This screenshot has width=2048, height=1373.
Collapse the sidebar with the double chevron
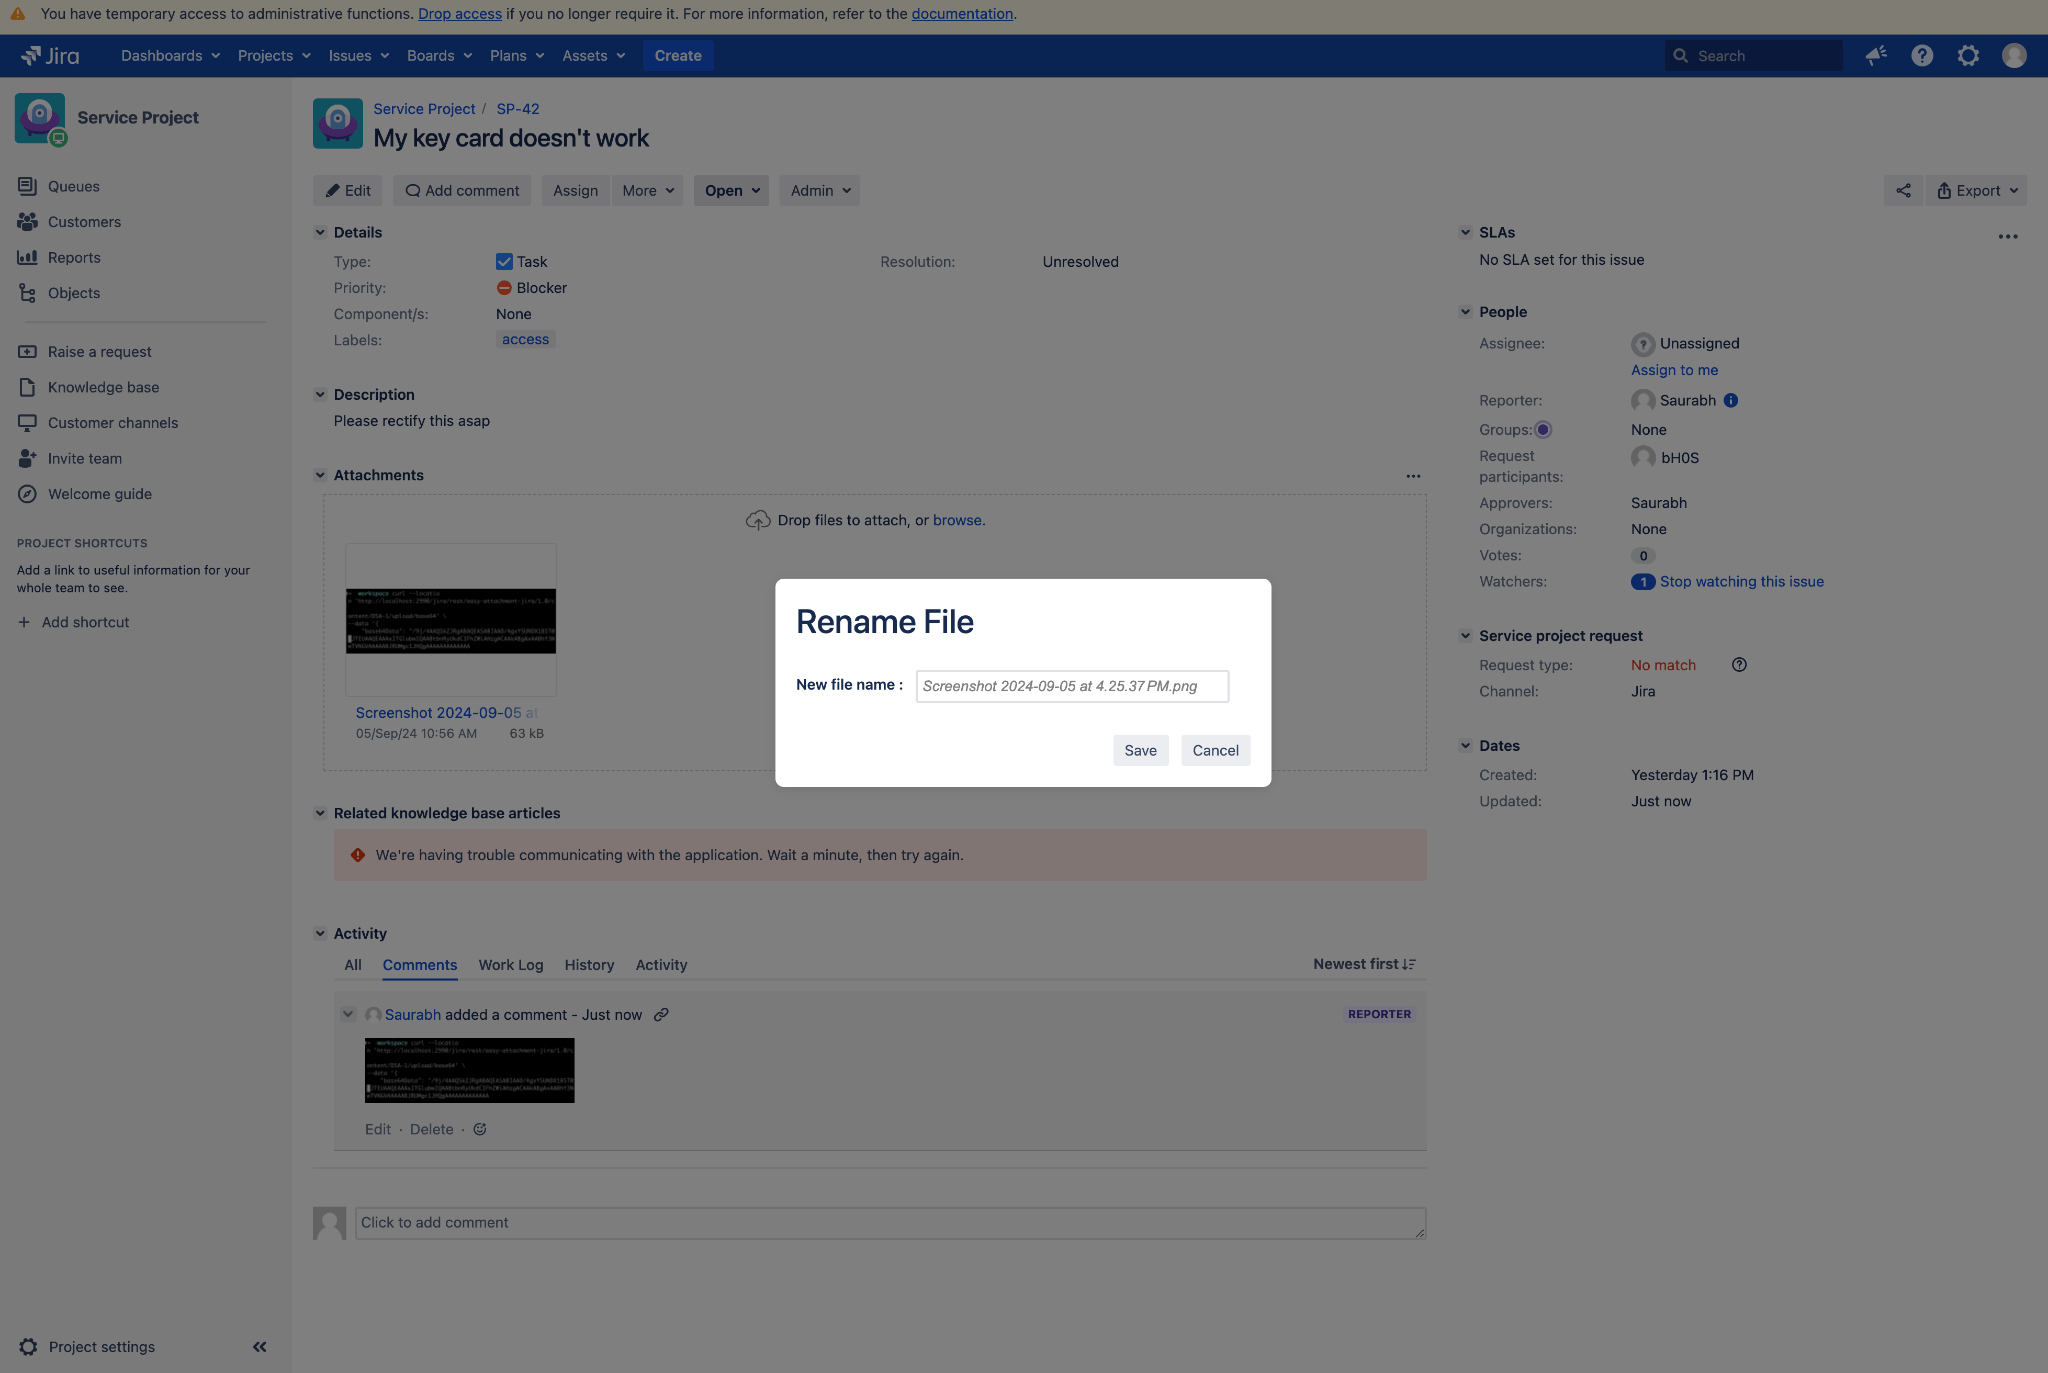260,1347
